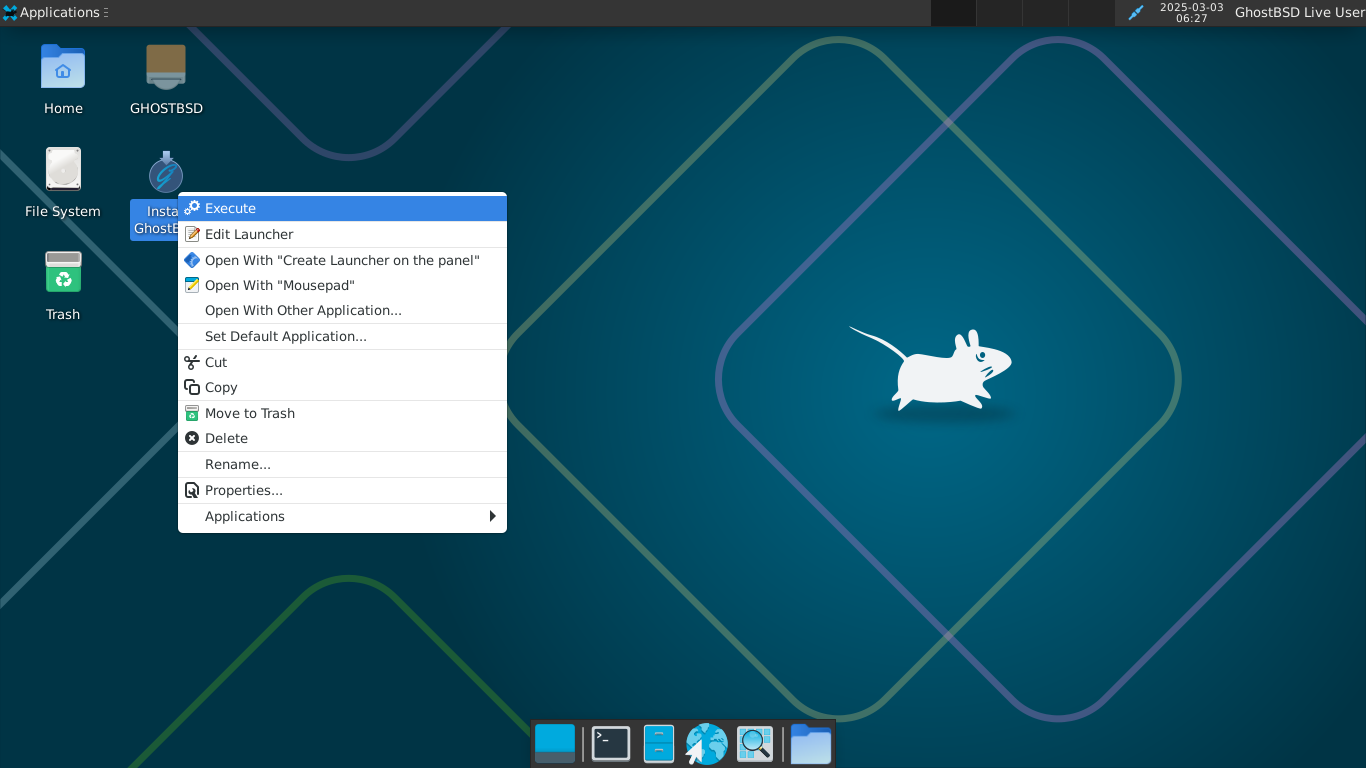
Task: Open the home folder icon in the dock
Action: [x=811, y=744]
